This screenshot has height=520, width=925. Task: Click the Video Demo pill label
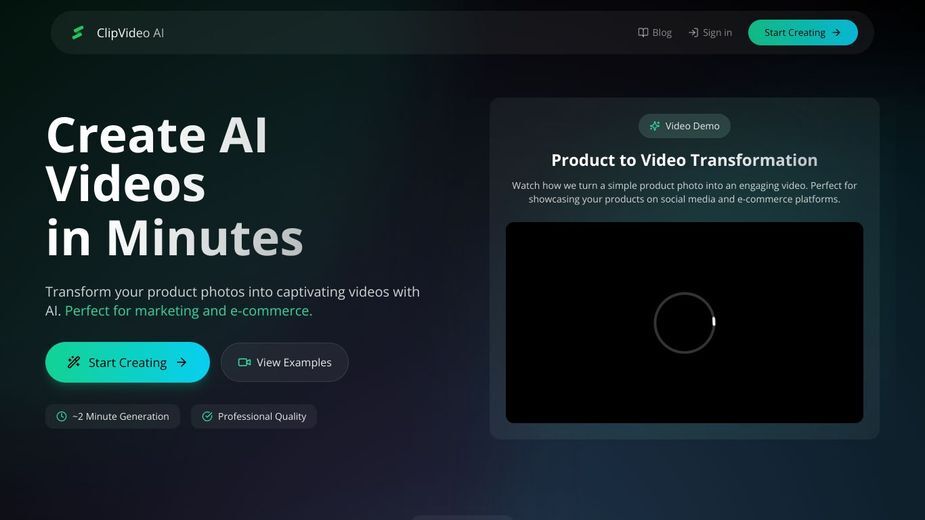pos(684,126)
